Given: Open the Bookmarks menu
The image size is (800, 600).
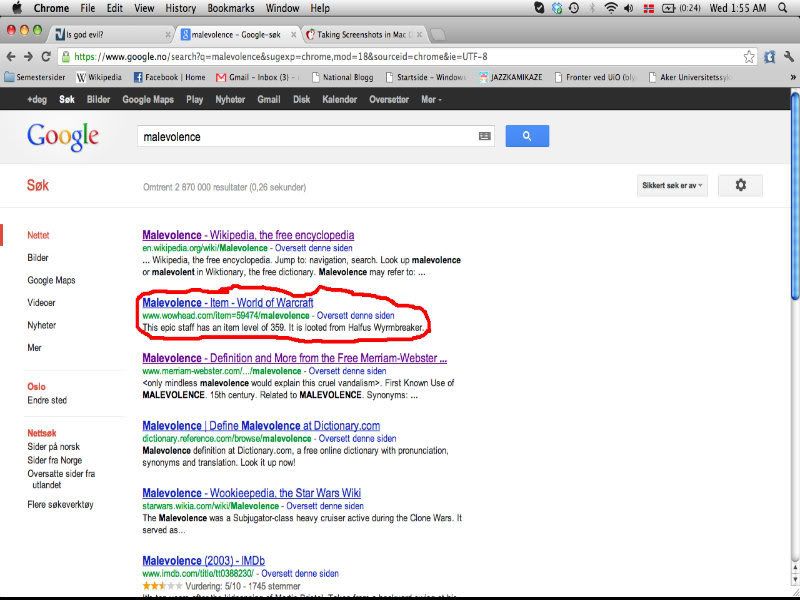Looking at the screenshot, I should [231, 8].
